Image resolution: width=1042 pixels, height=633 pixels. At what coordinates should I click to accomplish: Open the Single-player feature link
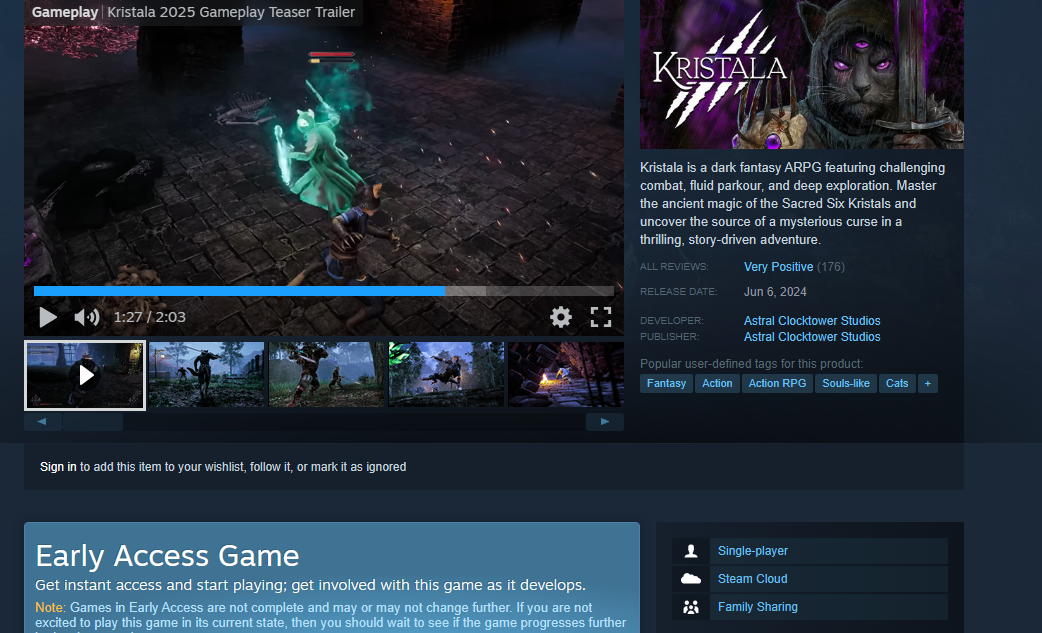[x=752, y=551]
